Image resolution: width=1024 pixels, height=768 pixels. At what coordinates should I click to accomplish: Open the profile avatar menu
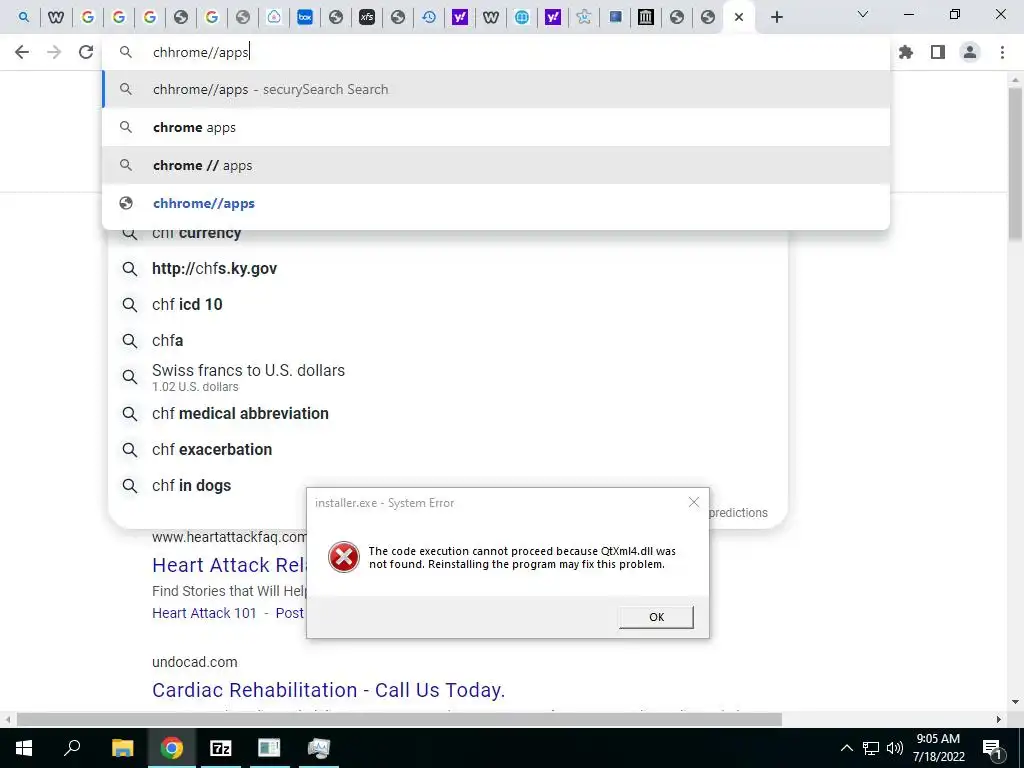pyautogui.click(x=970, y=52)
